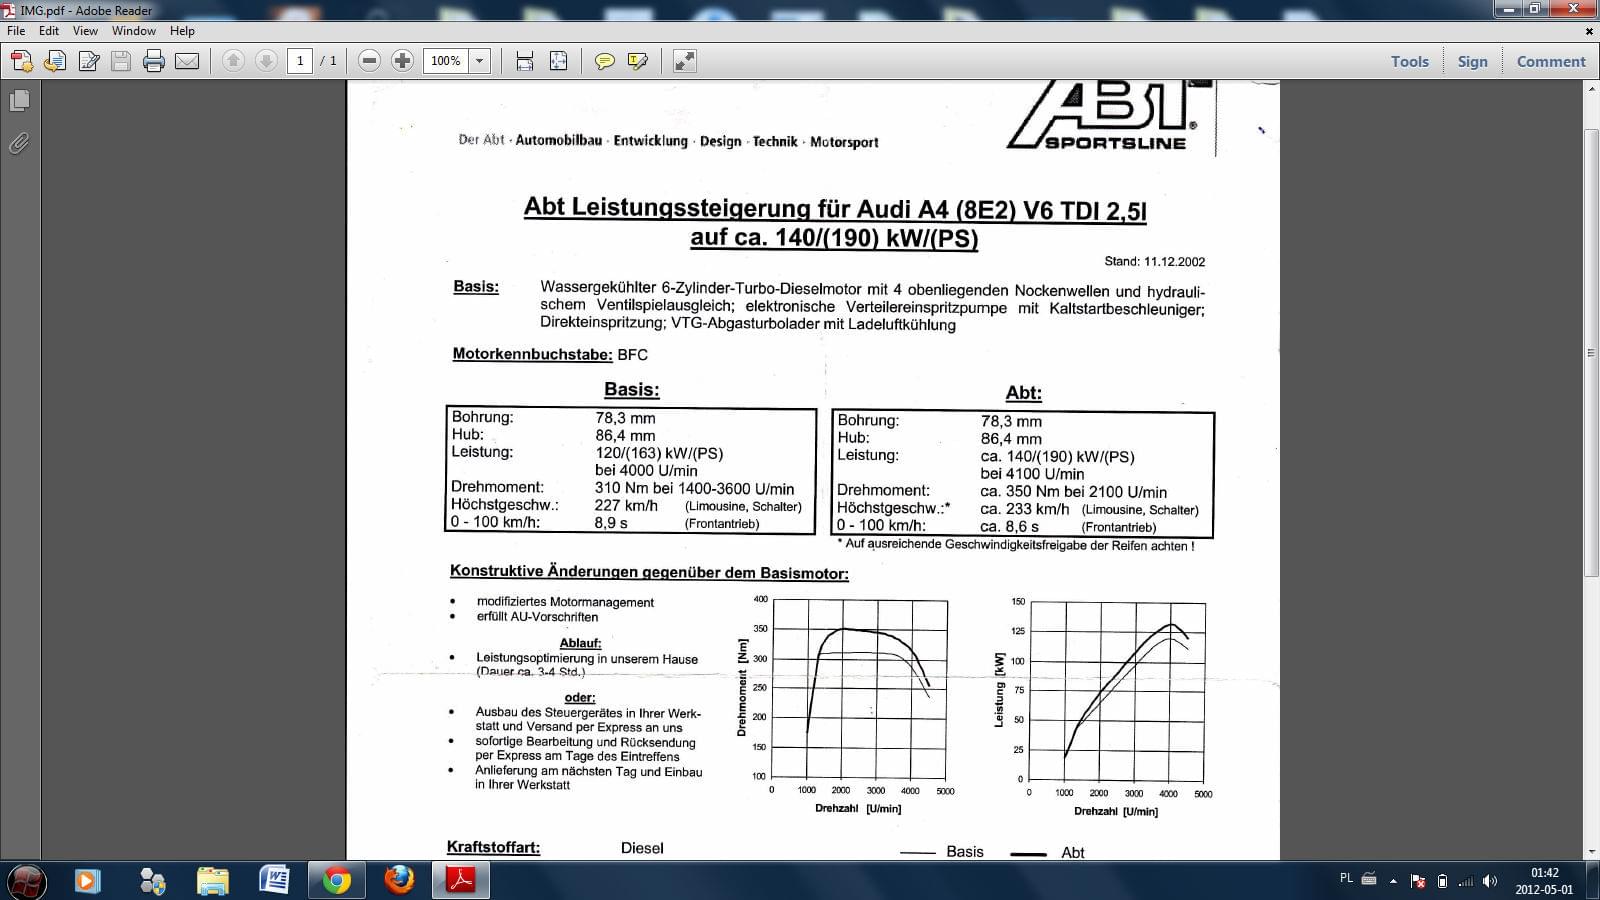Open the Edit menu

point(49,31)
